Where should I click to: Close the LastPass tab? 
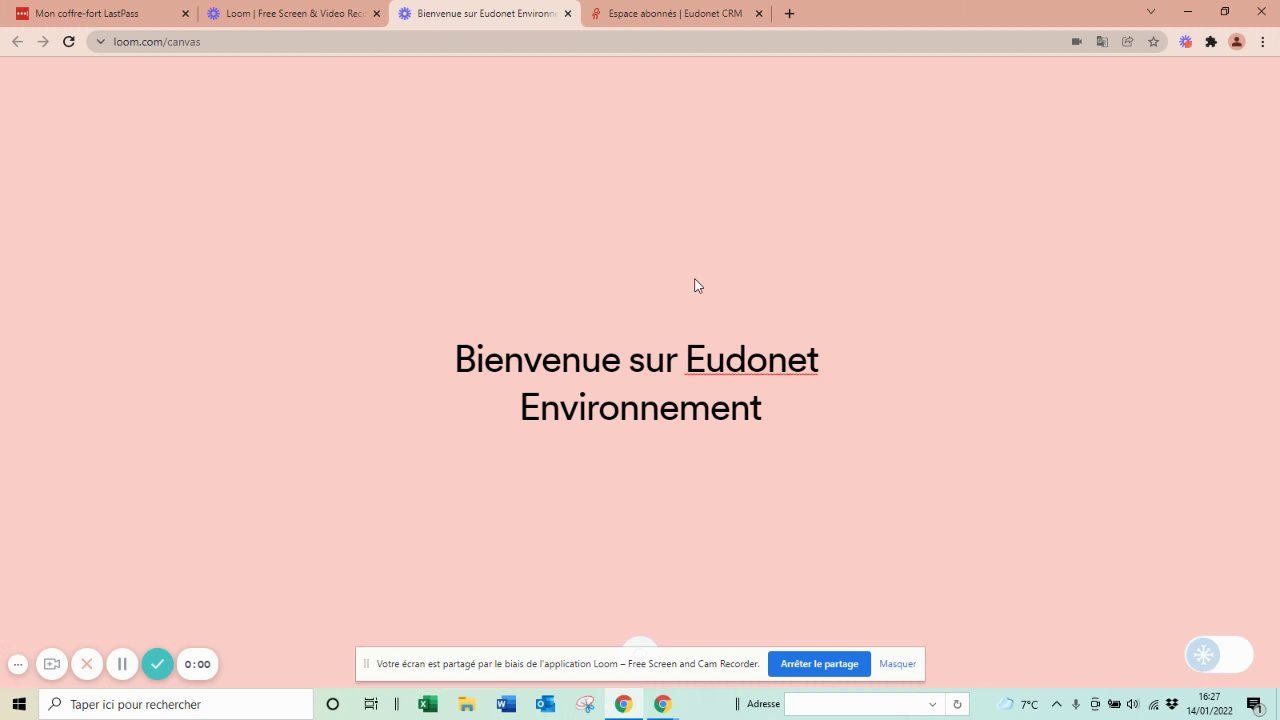click(185, 14)
